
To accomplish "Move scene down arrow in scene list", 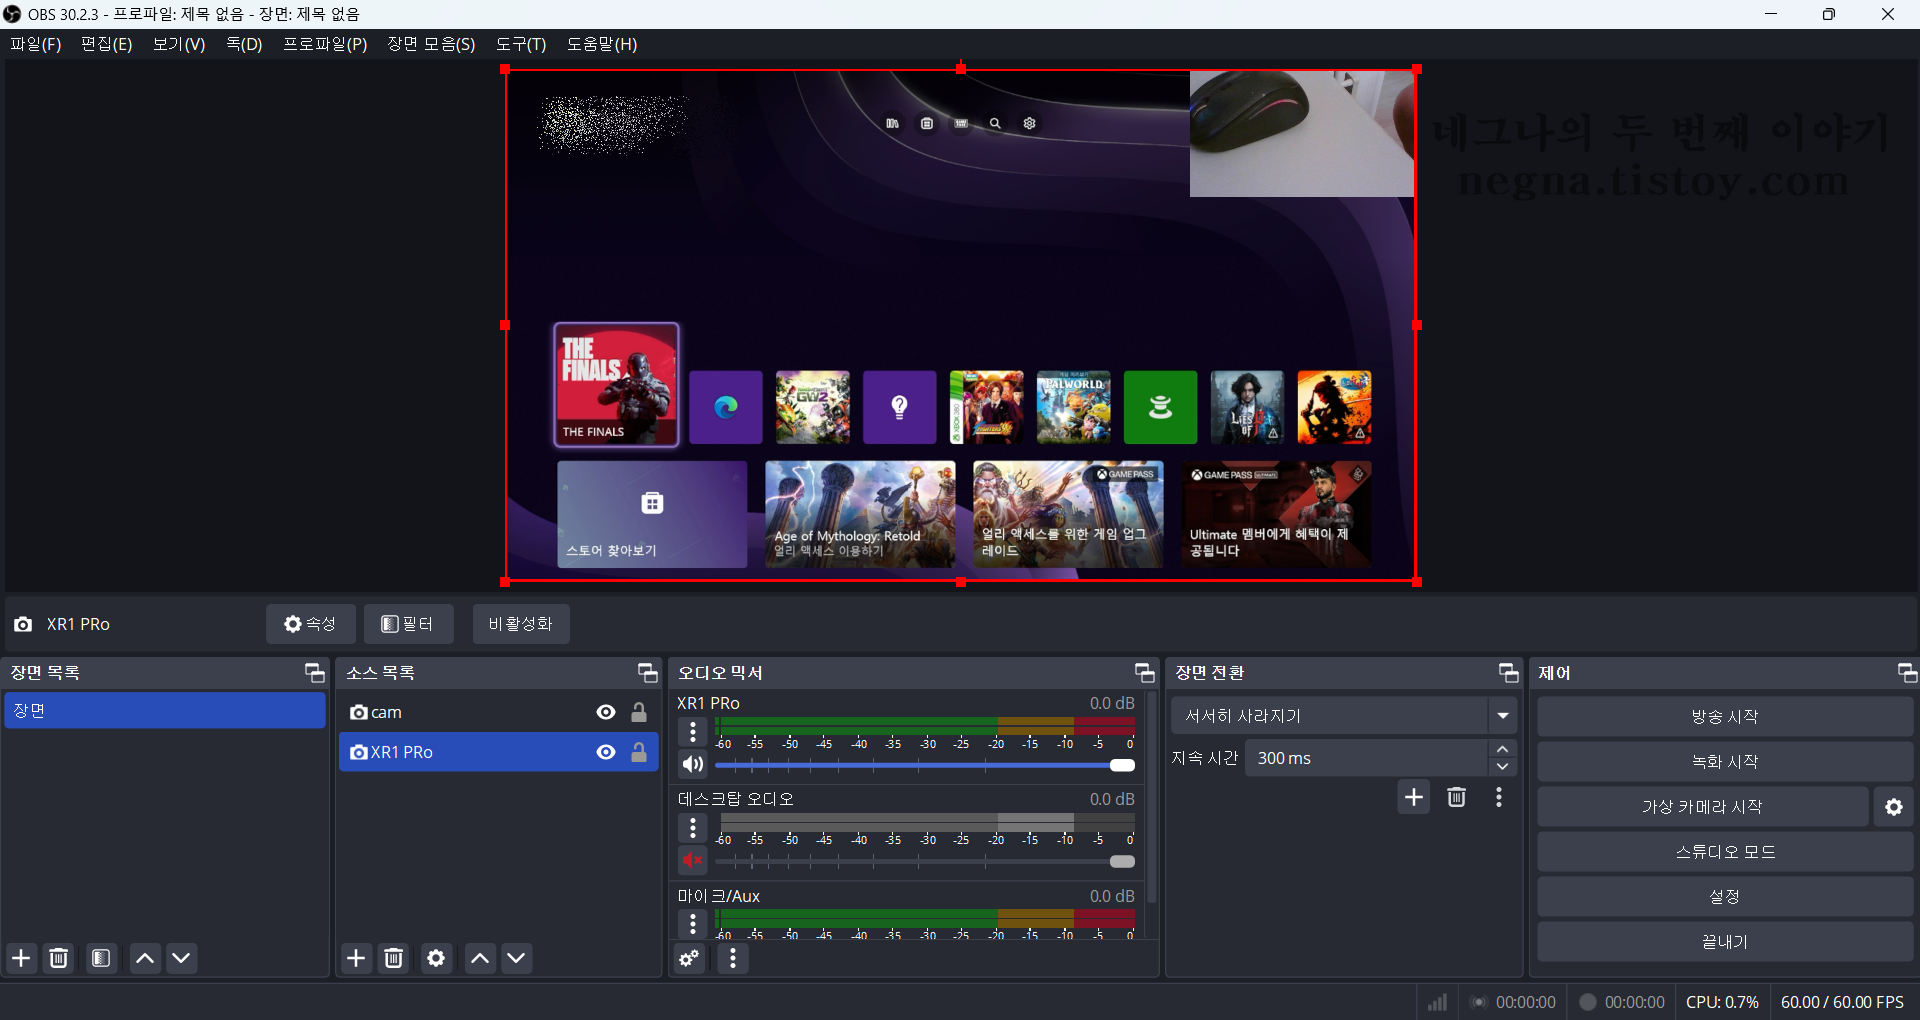I will coord(181,958).
